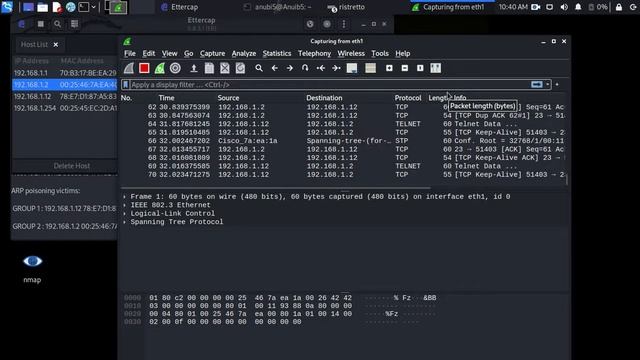This screenshot has width=640, height=360.
Task: Stop the running capture with red square
Action: (144, 68)
